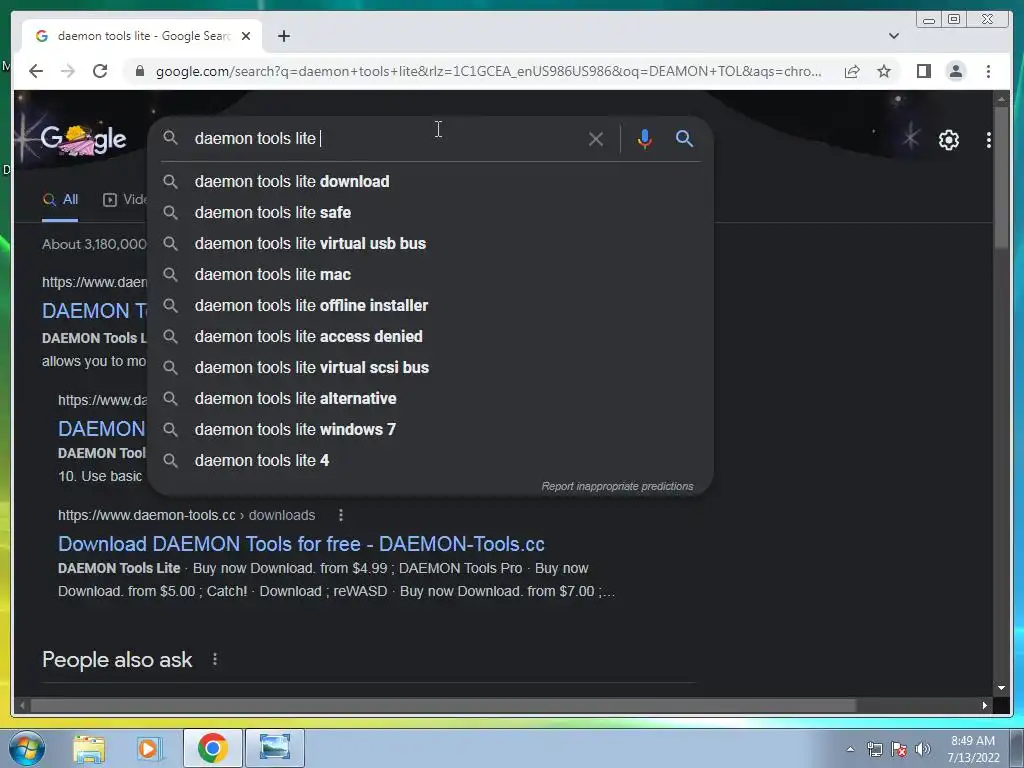This screenshot has height=768, width=1024.
Task: Open the network tray icon
Action: point(874,749)
